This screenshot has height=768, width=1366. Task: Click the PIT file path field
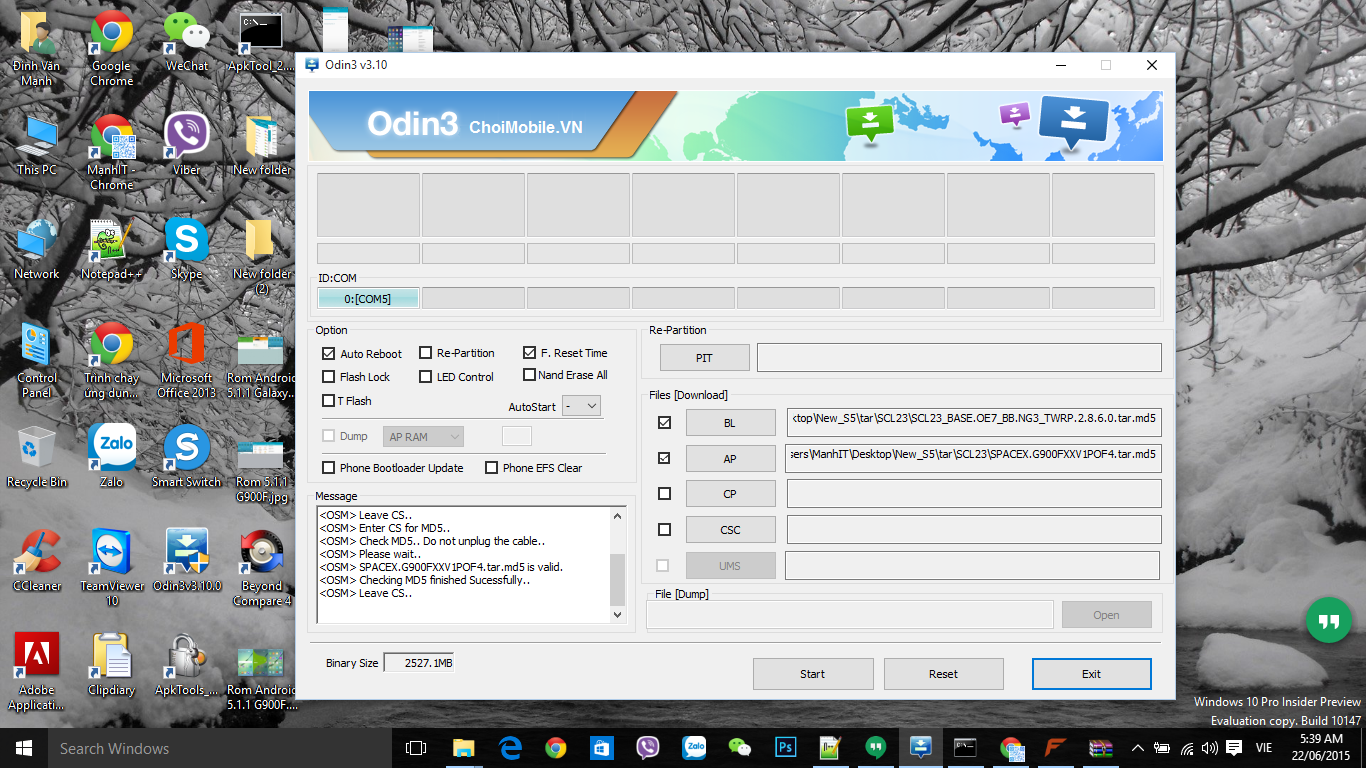coord(959,357)
